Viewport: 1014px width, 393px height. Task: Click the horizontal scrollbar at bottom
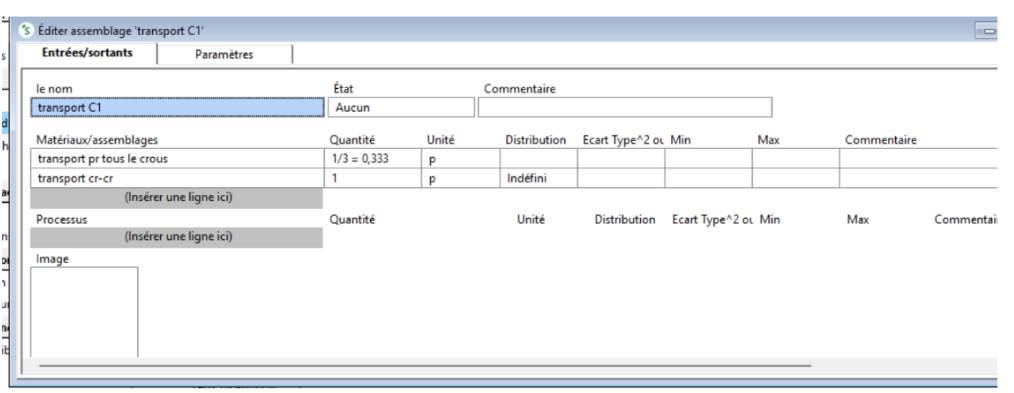coord(424,365)
